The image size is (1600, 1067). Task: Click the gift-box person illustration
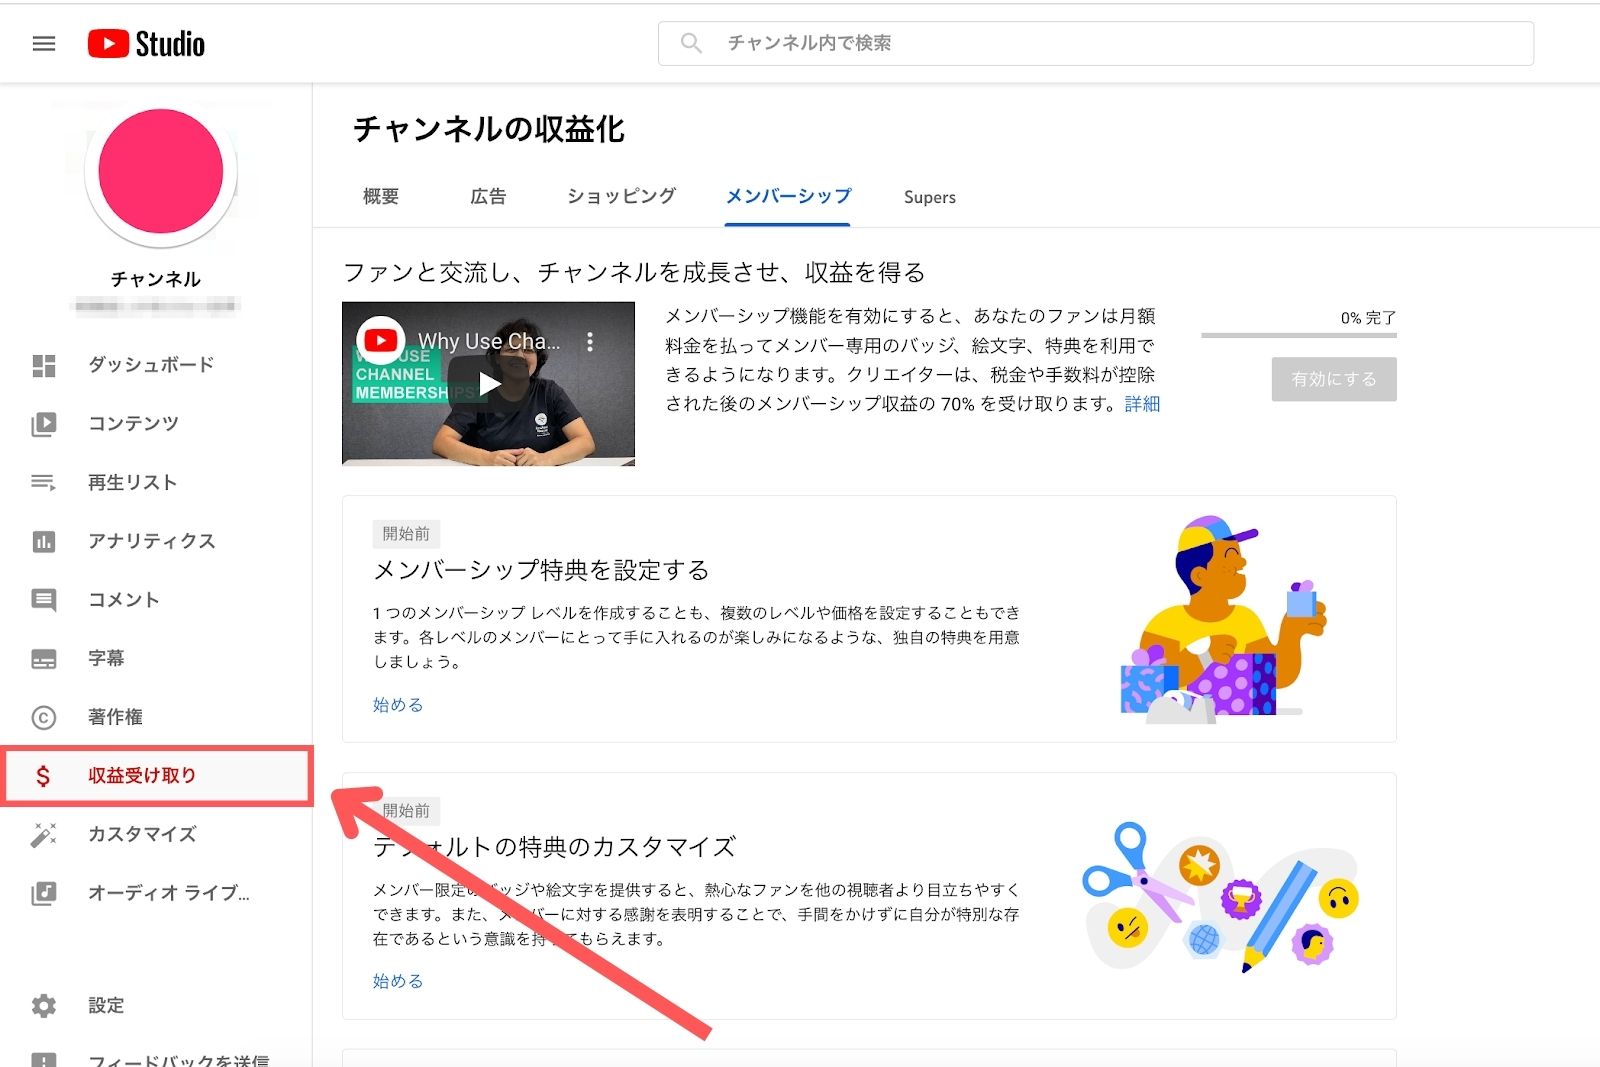click(1222, 618)
